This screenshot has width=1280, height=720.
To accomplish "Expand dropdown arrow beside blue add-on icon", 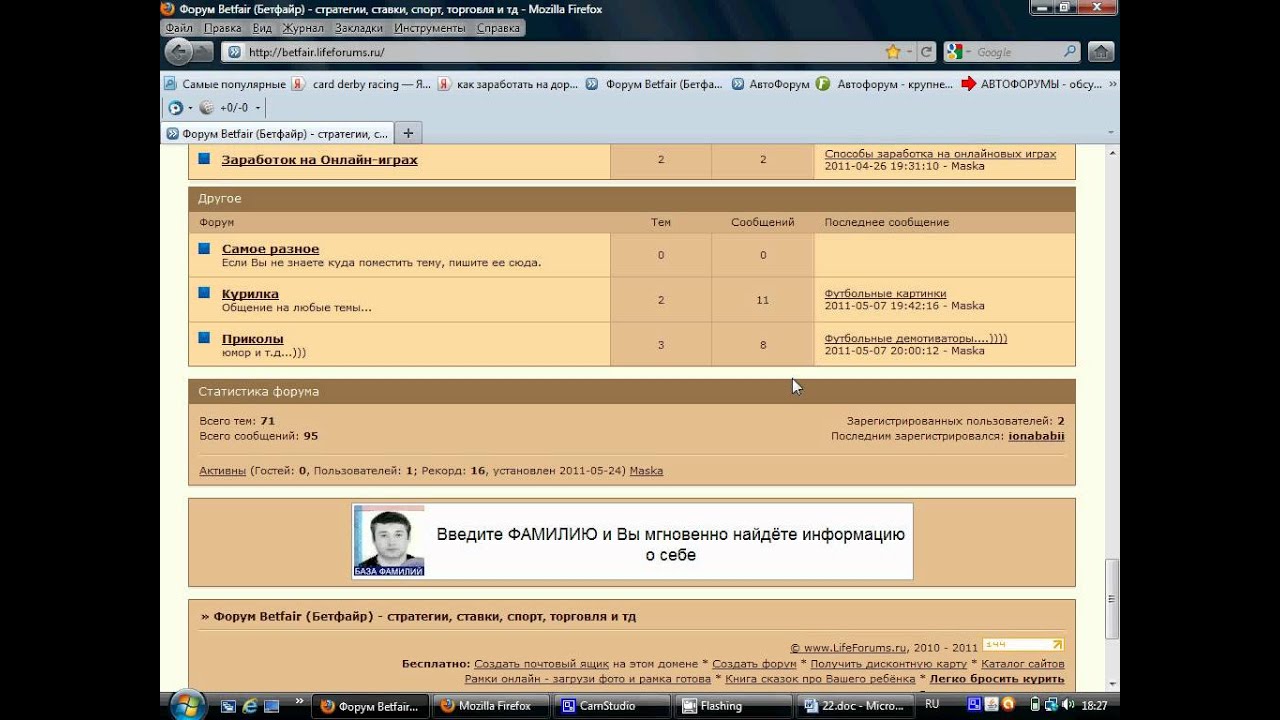I will 190,108.
